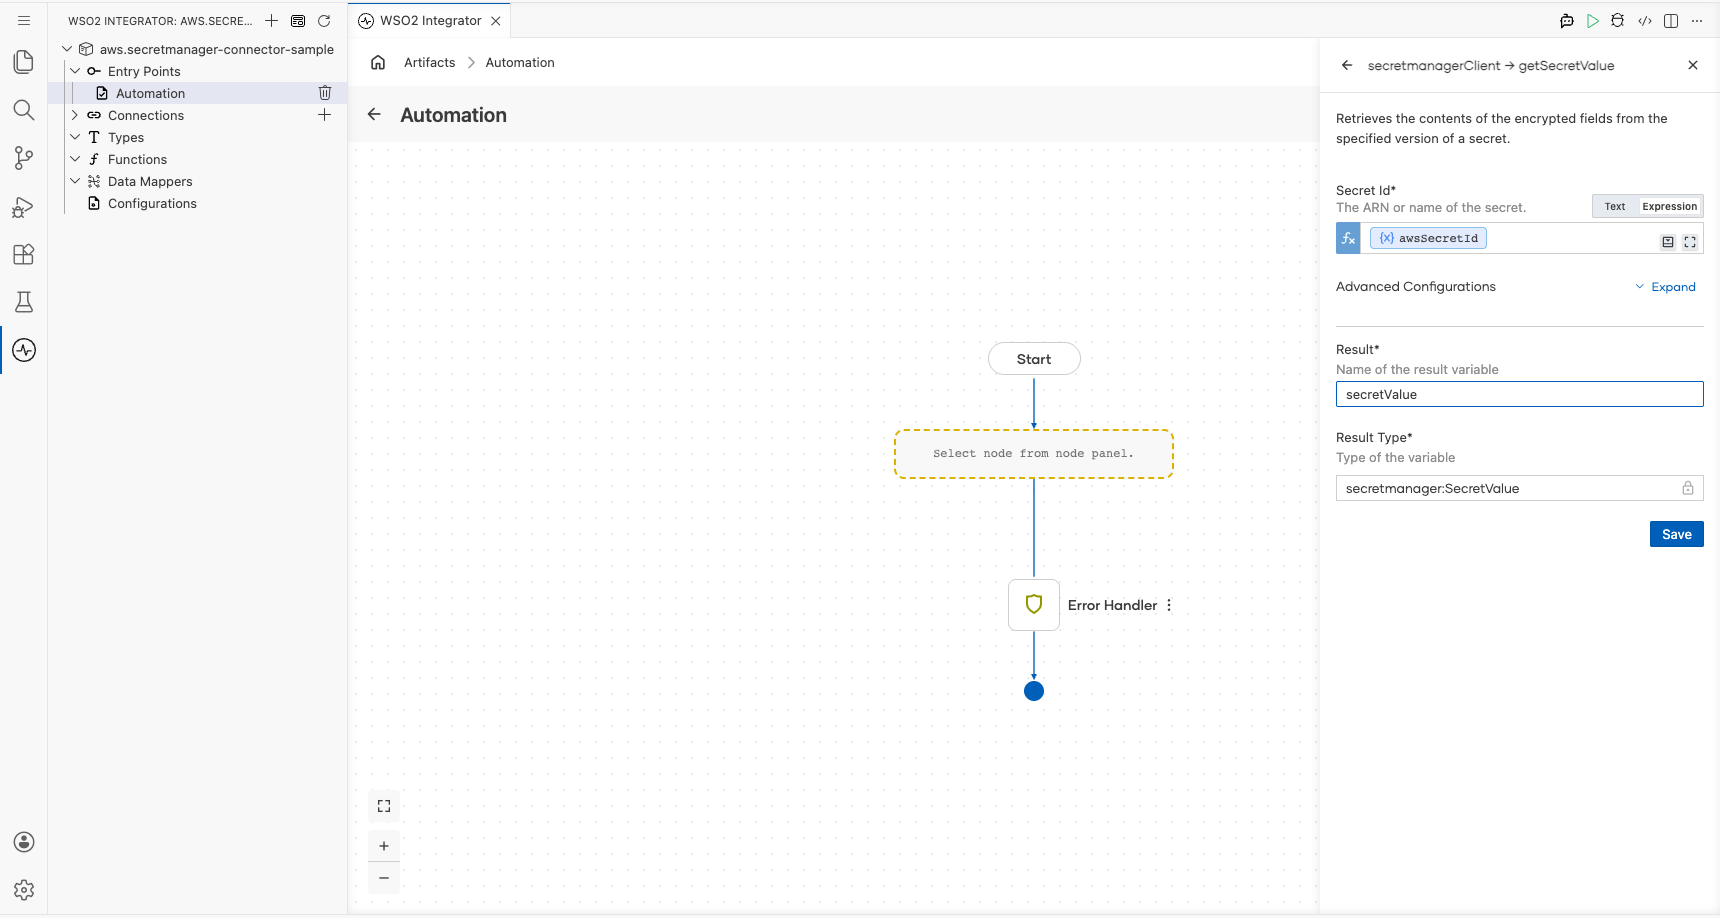
Task: Open the Source Control view
Action: (24, 158)
